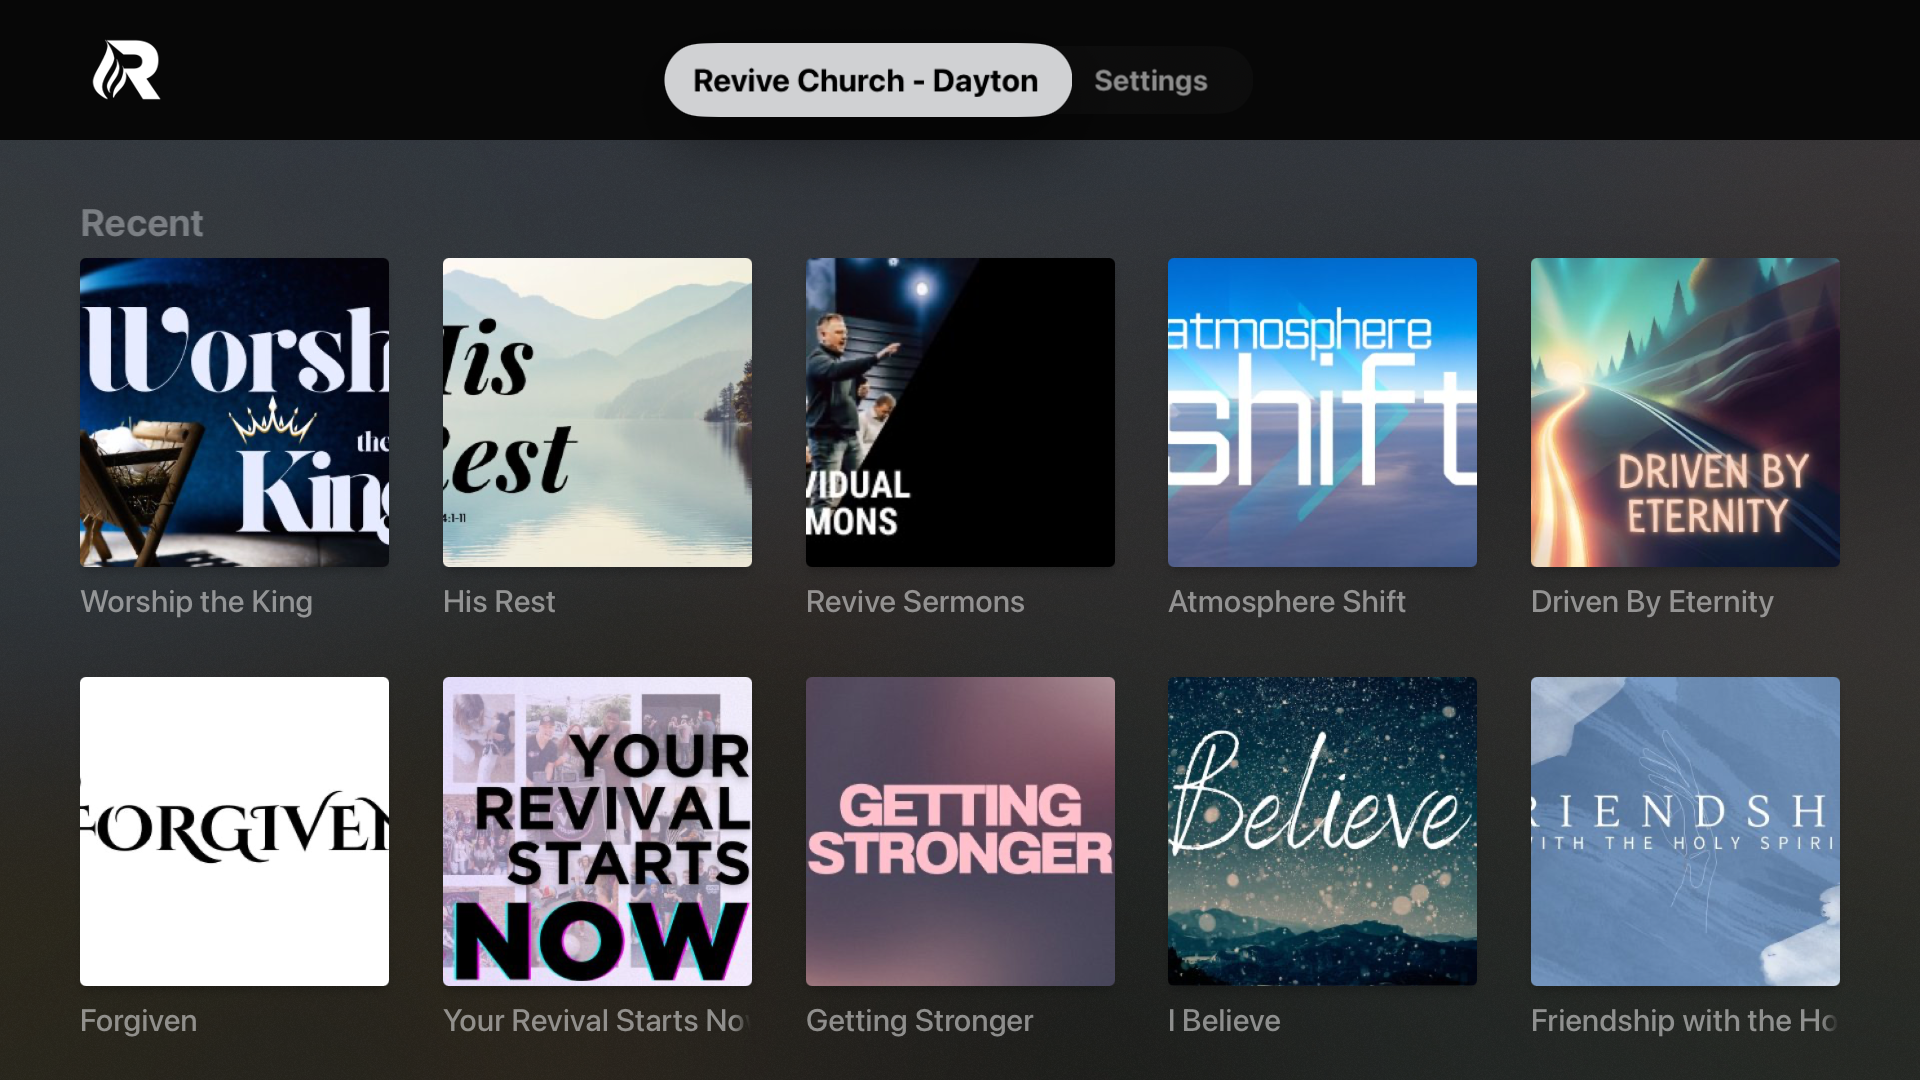This screenshot has height=1080, width=1920.
Task: Open Your Revival Starts Now artwork
Action: tap(597, 831)
